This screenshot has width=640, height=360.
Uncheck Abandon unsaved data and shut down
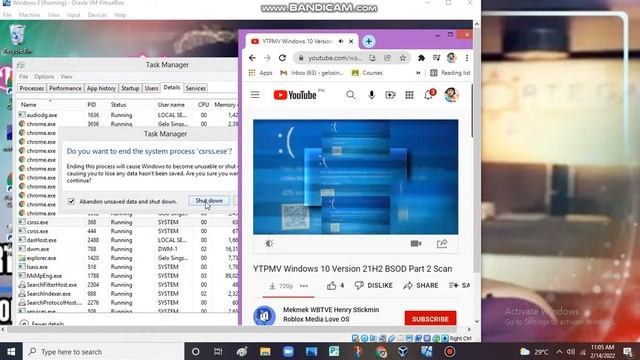pyautogui.click(x=71, y=201)
